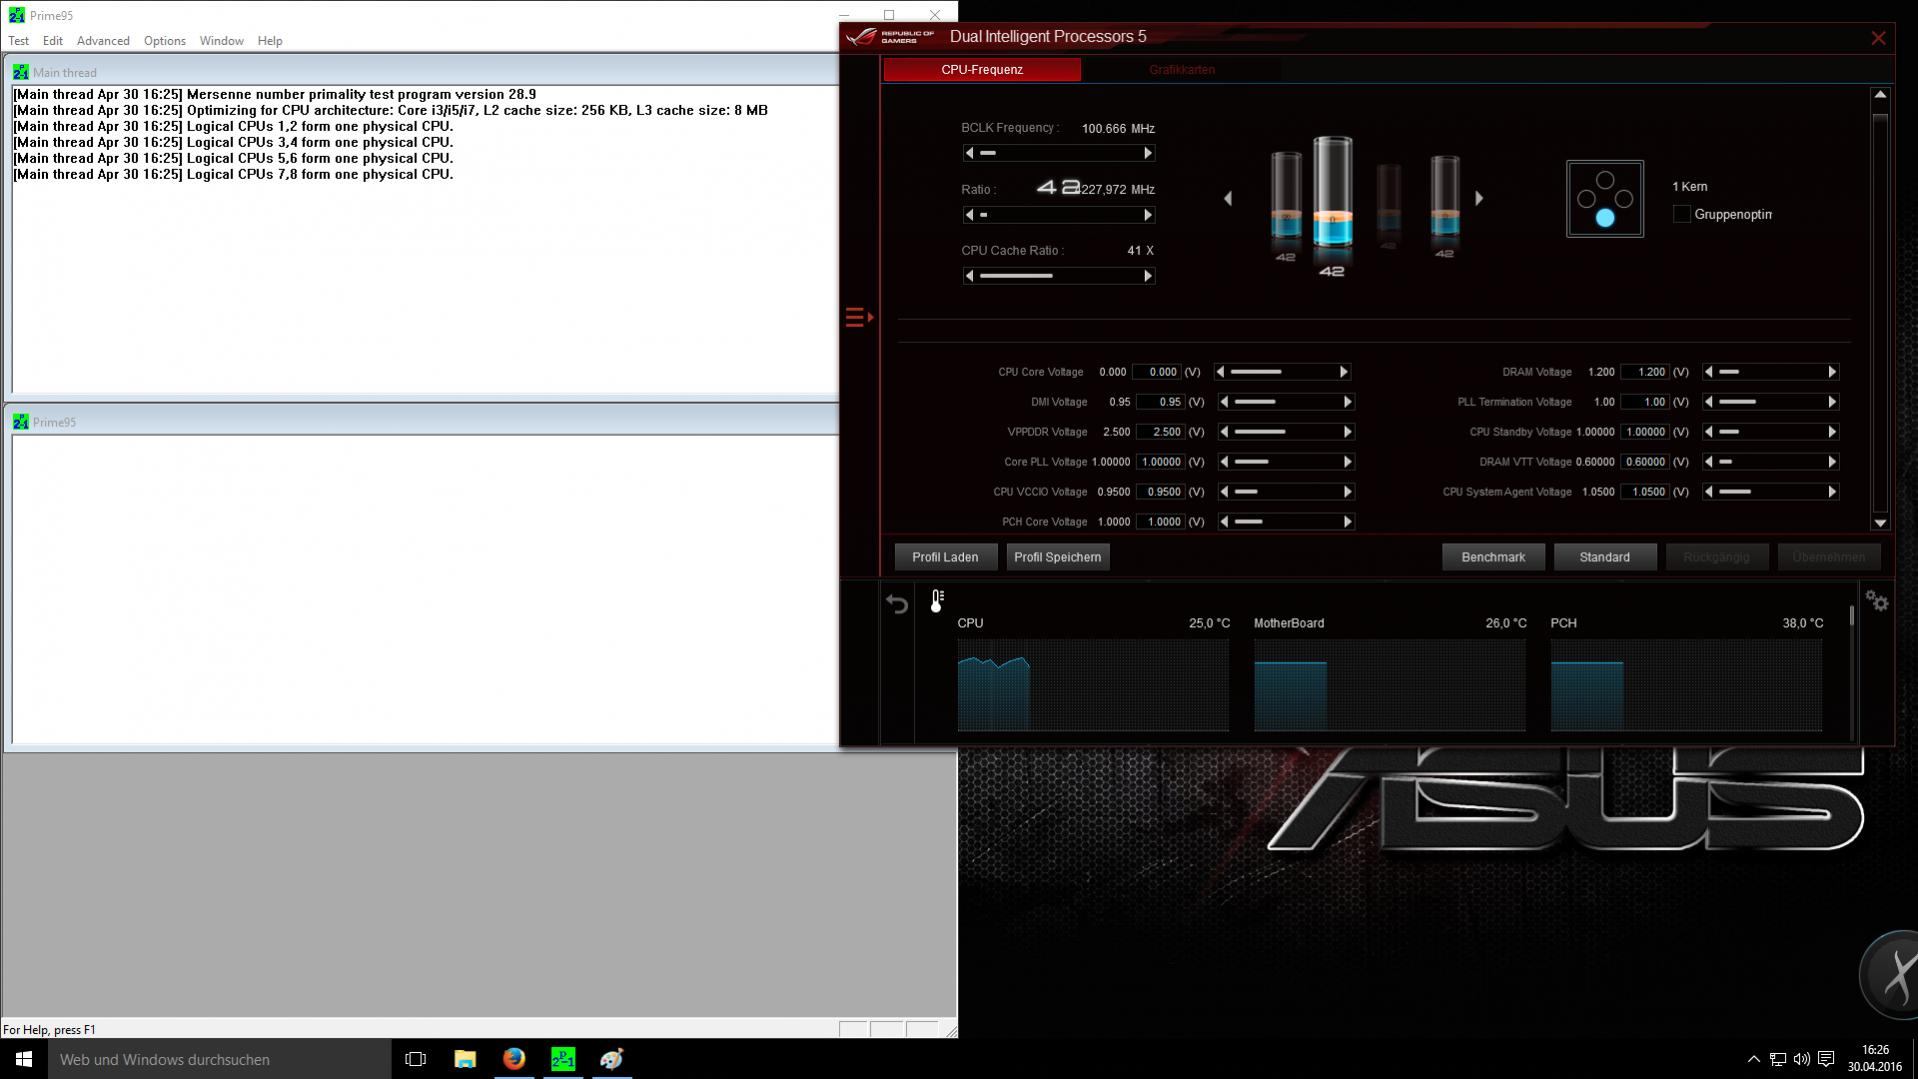Image resolution: width=1918 pixels, height=1079 pixels.
Task: Open Window menu in Prime95
Action: coord(221,41)
